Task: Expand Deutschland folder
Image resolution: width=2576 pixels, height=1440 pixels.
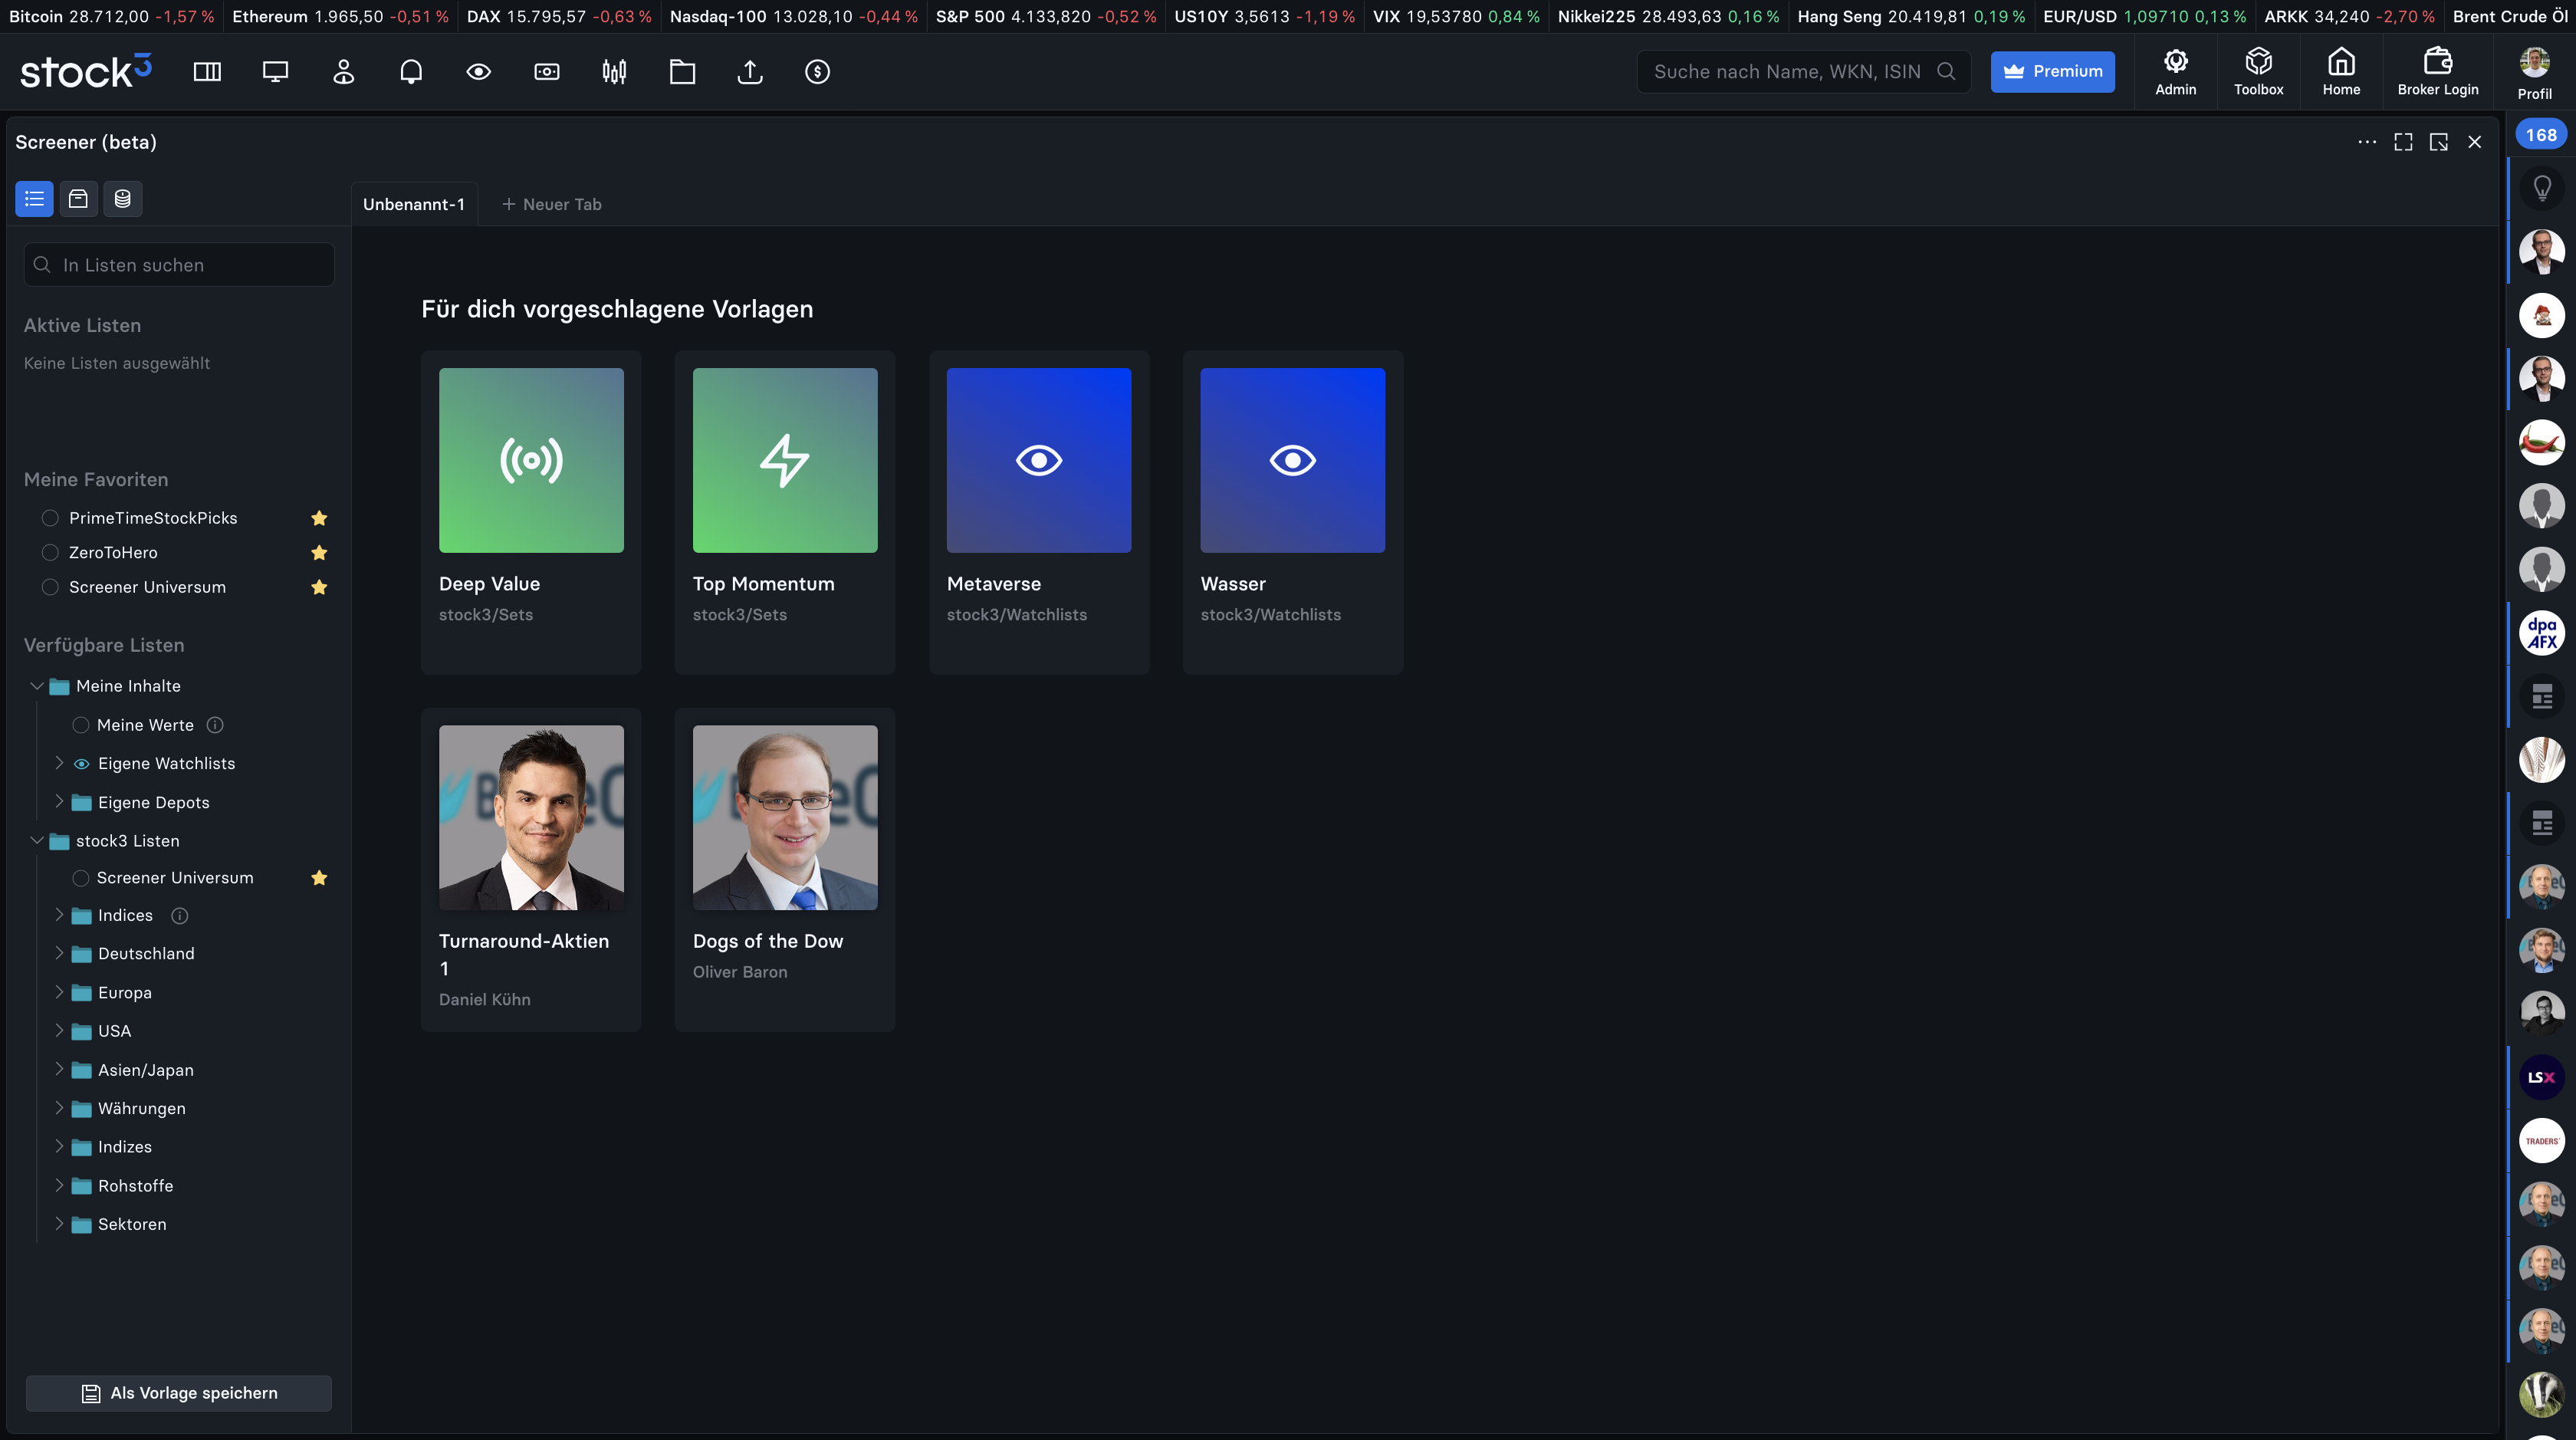Action: pyautogui.click(x=59, y=953)
